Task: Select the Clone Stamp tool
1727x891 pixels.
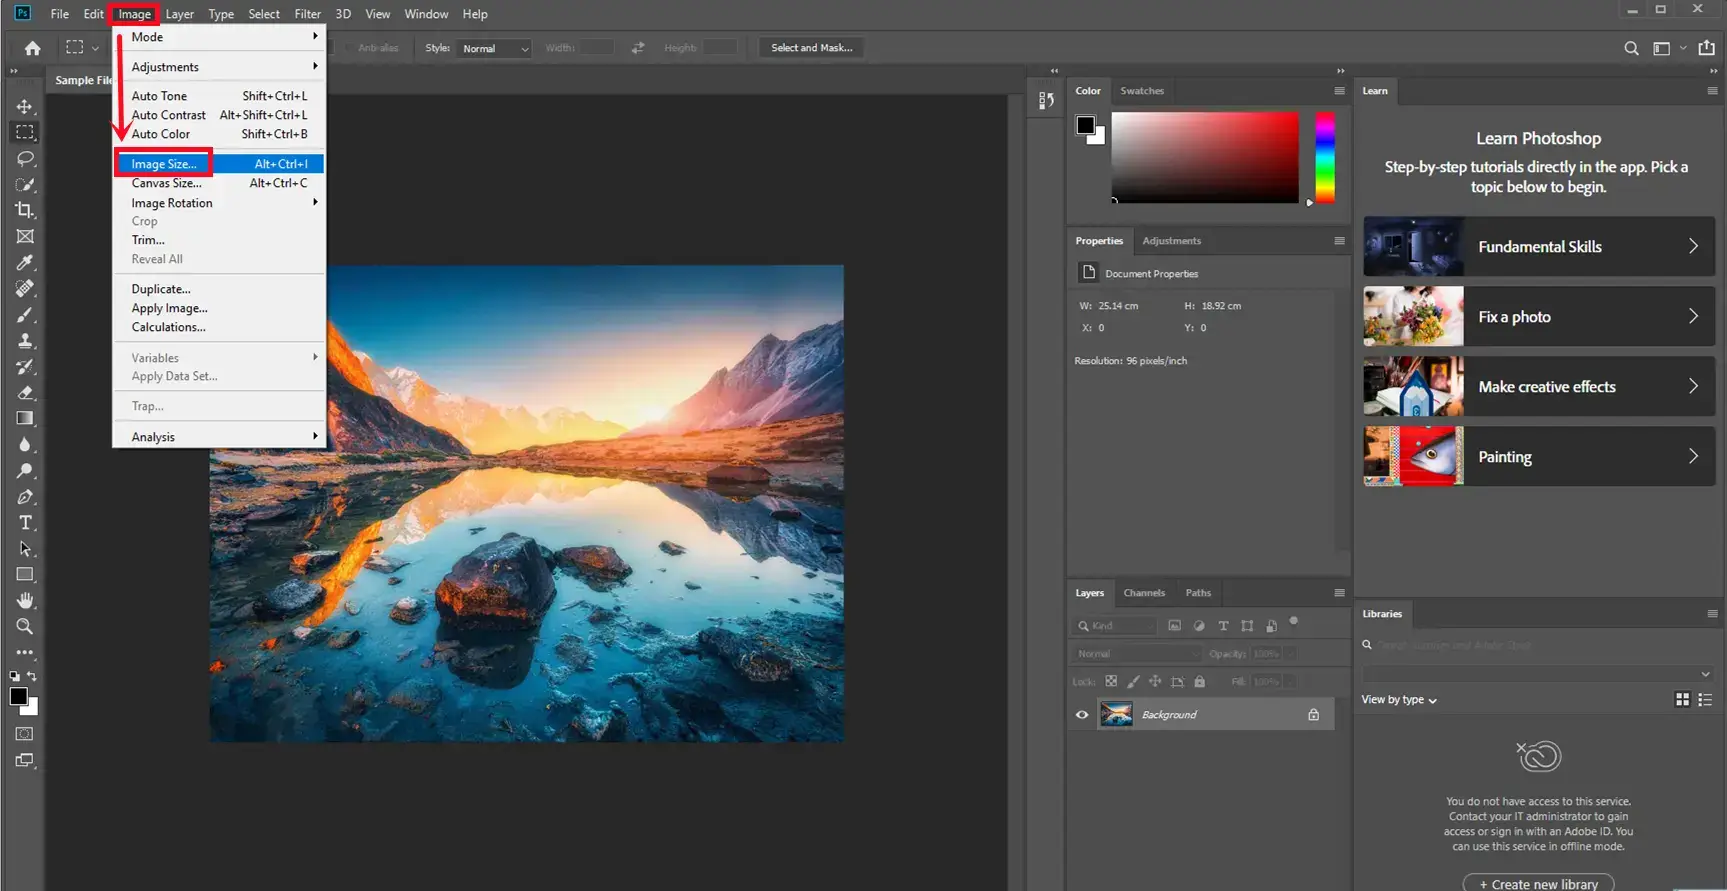Action: click(x=25, y=340)
